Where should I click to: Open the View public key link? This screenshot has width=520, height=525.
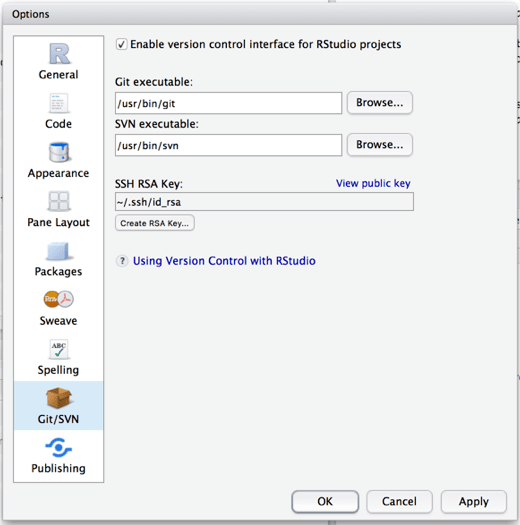pyautogui.click(x=373, y=183)
